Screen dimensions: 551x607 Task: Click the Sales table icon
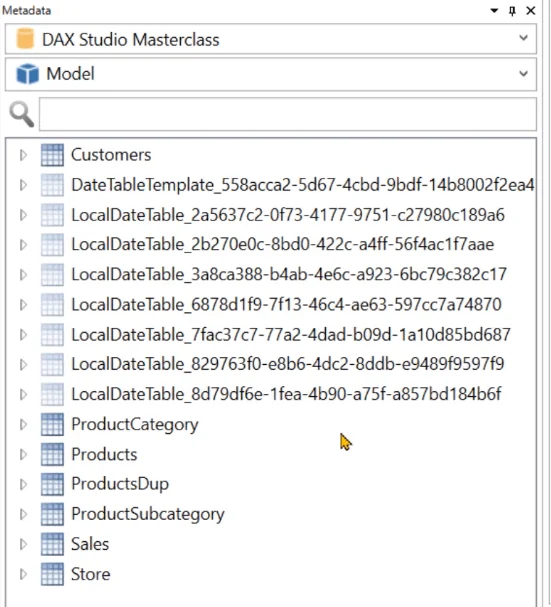(x=52, y=544)
